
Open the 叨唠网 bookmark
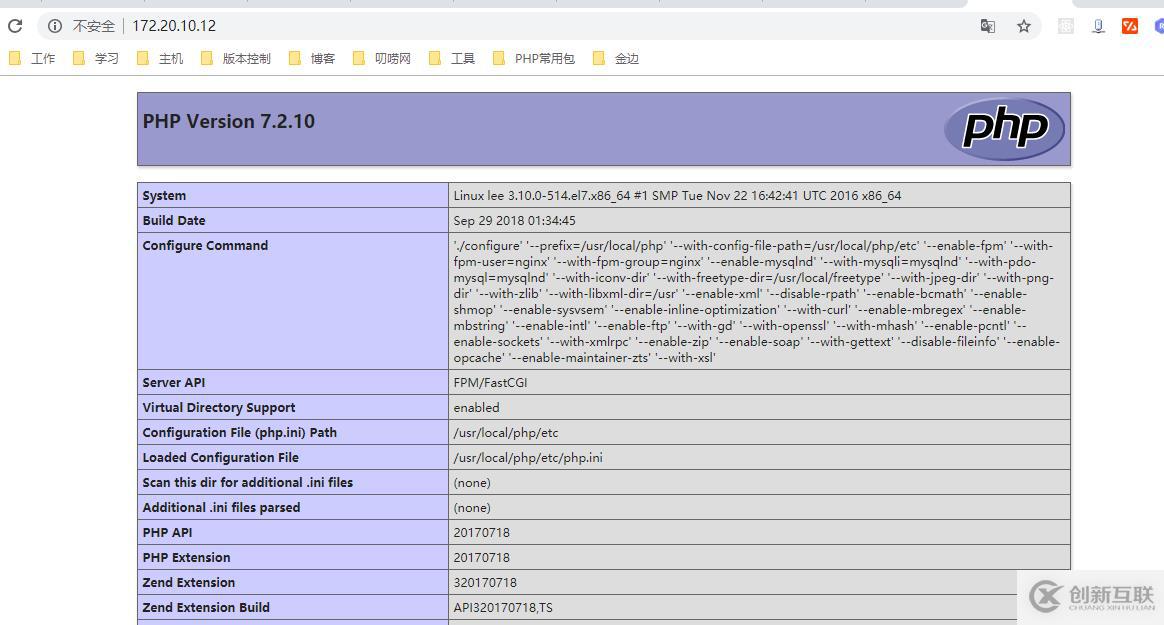(392, 58)
